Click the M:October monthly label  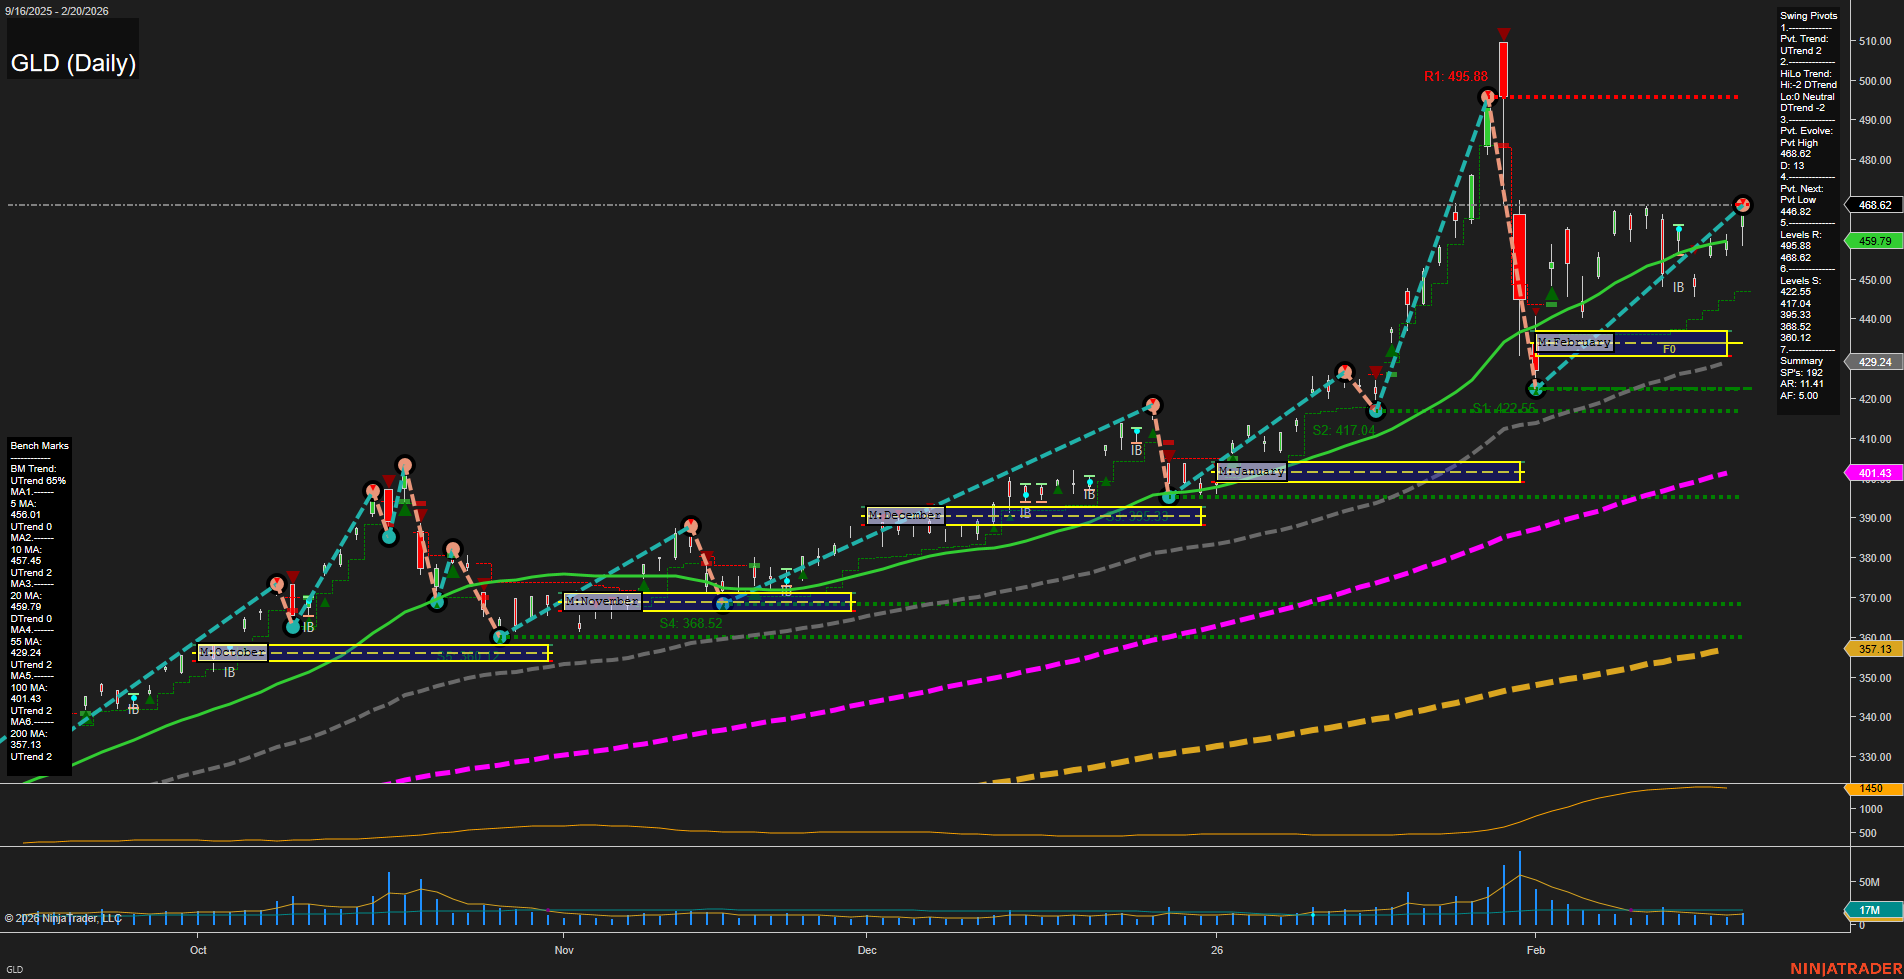pyautogui.click(x=232, y=651)
